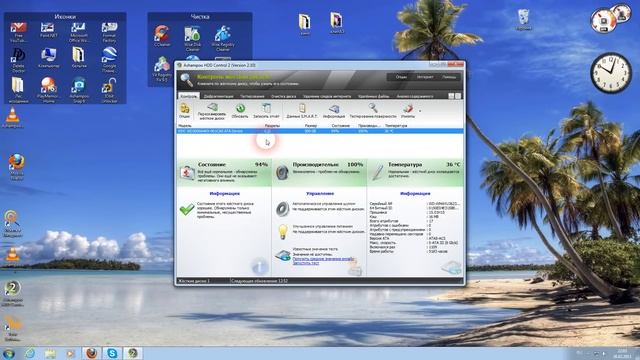The image size is (640, 360).
Task: Switch to the Дефрагментация tab
Action: coord(218,96)
